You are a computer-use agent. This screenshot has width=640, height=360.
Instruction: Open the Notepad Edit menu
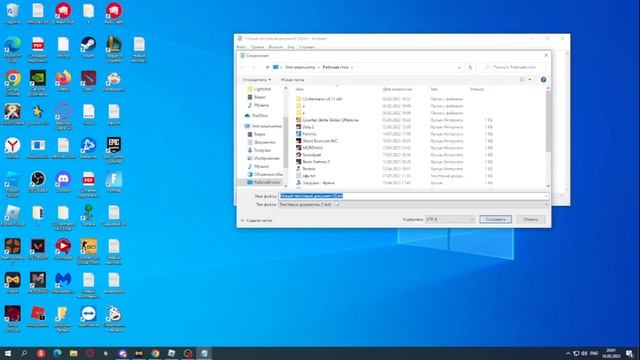(257, 47)
